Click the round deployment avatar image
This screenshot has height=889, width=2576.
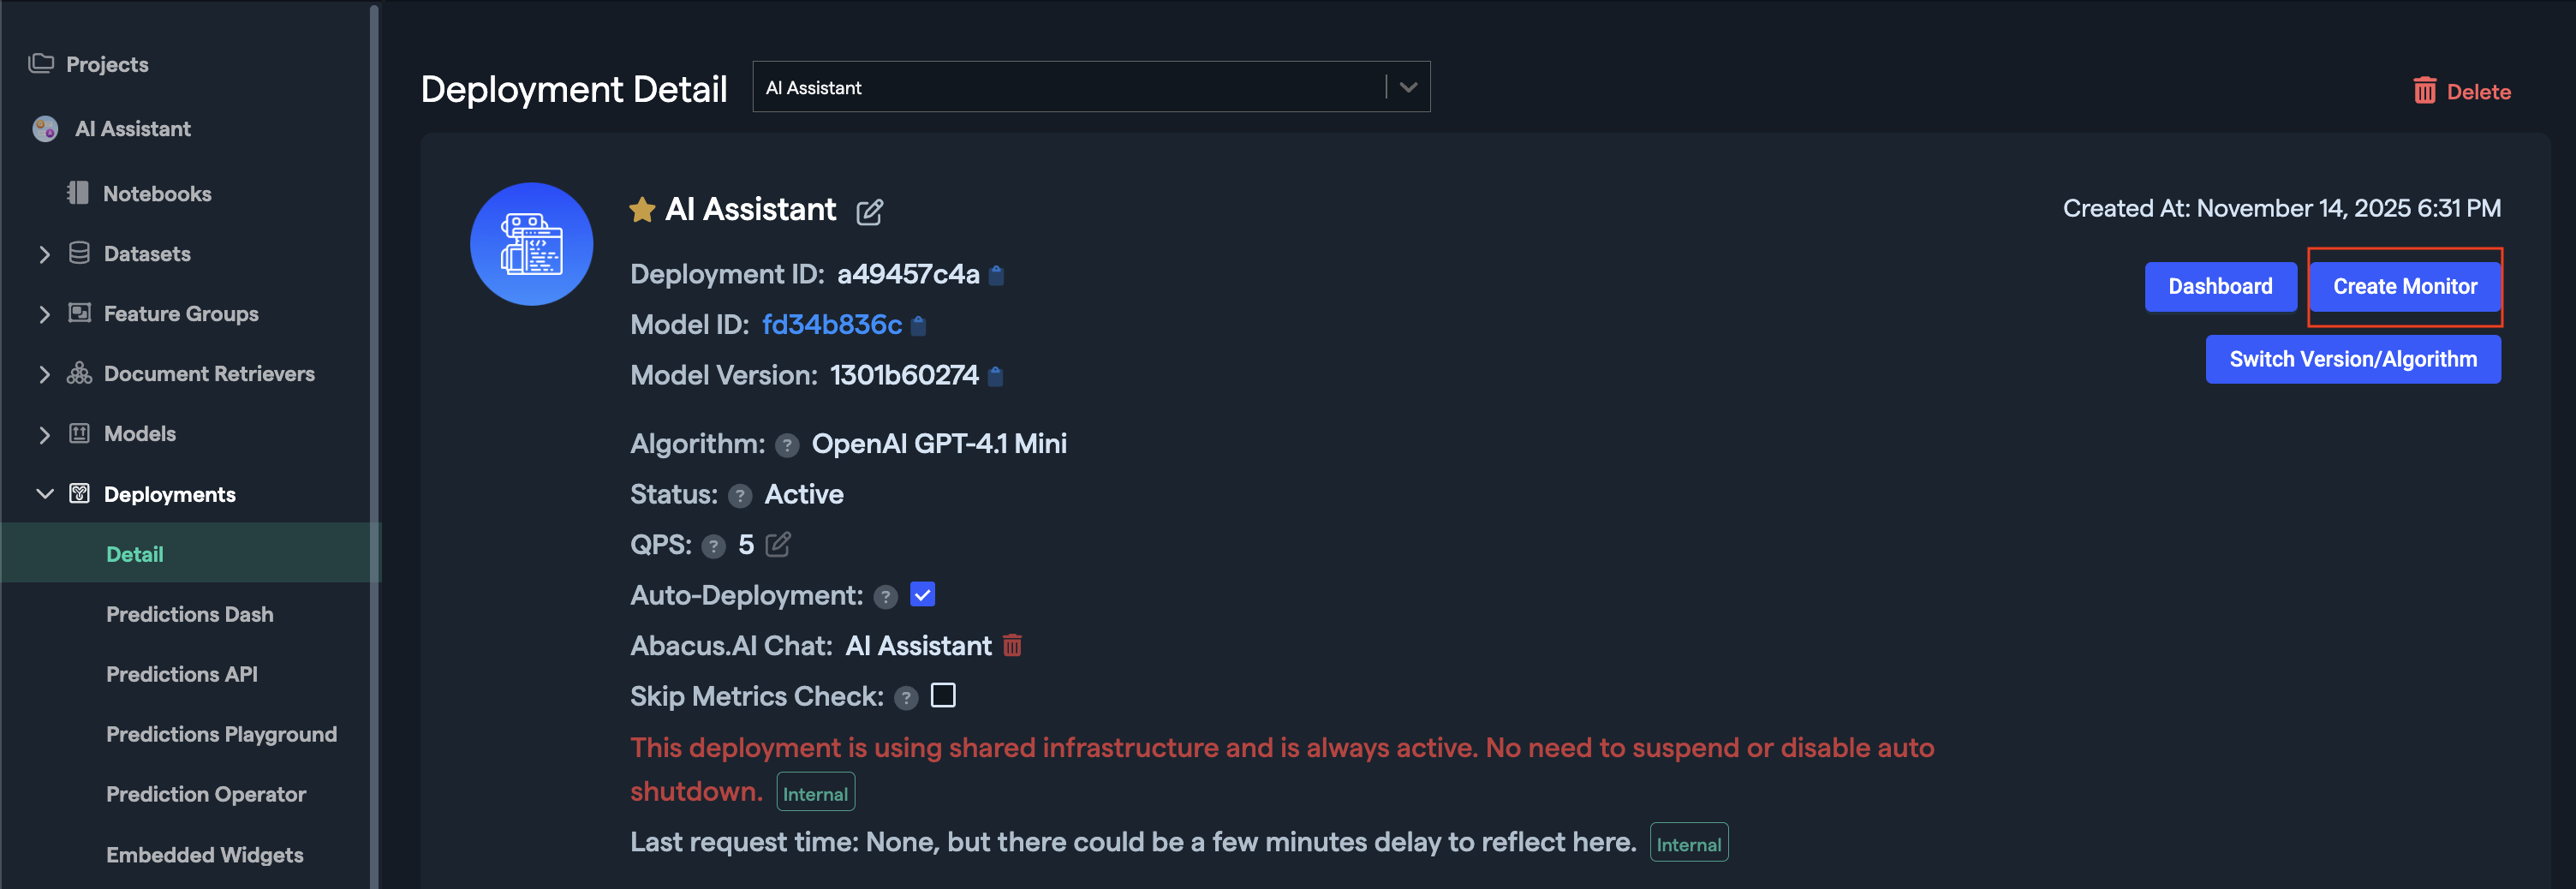[531, 244]
